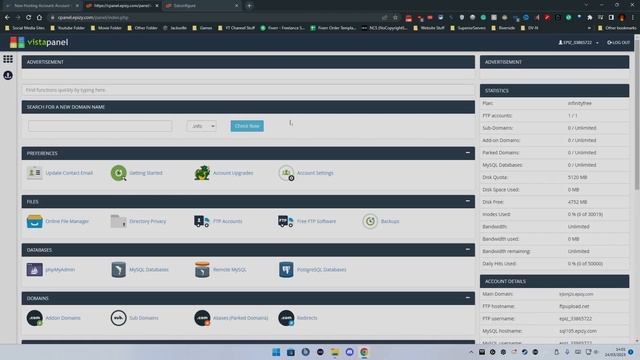Click the Online File Manager link text
Viewport: 640px width, 360px height.
(x=67, y=221)
